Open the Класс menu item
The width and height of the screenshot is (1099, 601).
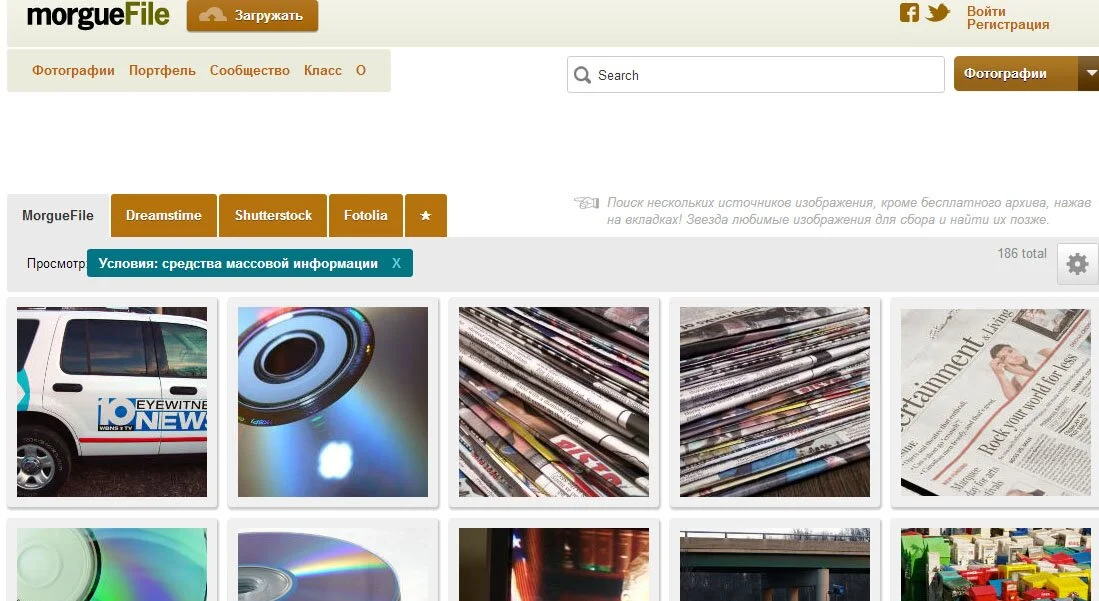point(322,70)
